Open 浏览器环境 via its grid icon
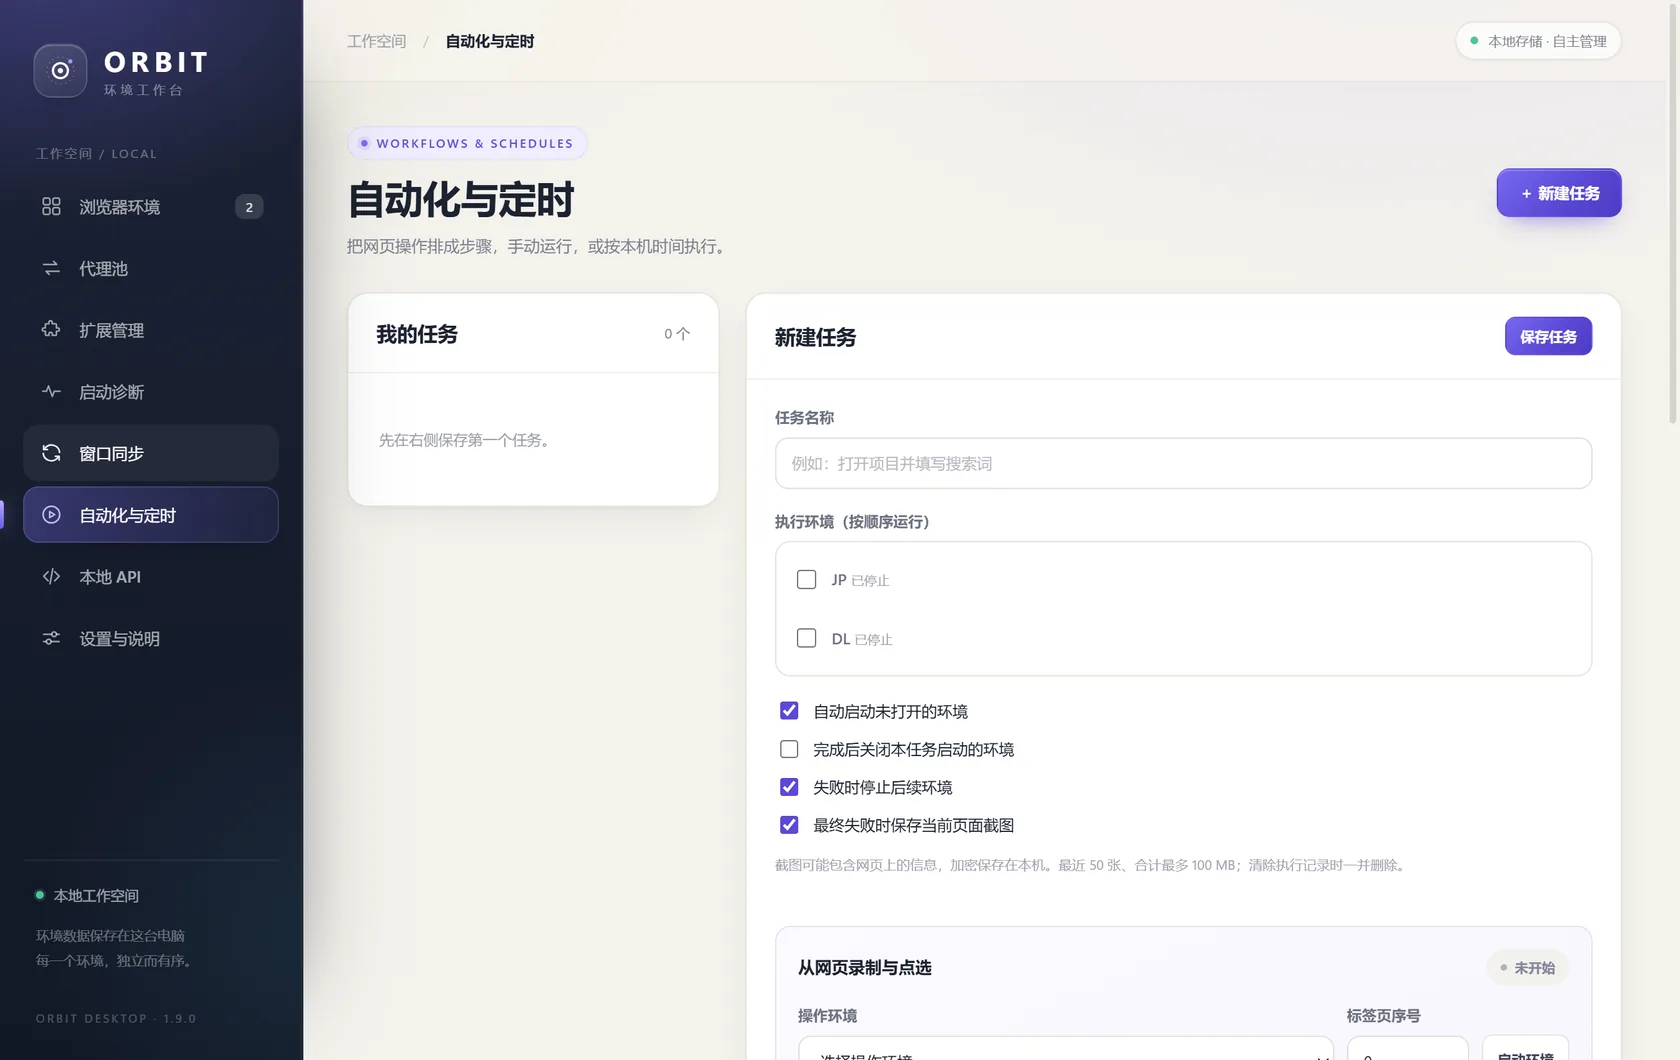Screen dimensions: 1680x1060 click(x=51, y=206)
